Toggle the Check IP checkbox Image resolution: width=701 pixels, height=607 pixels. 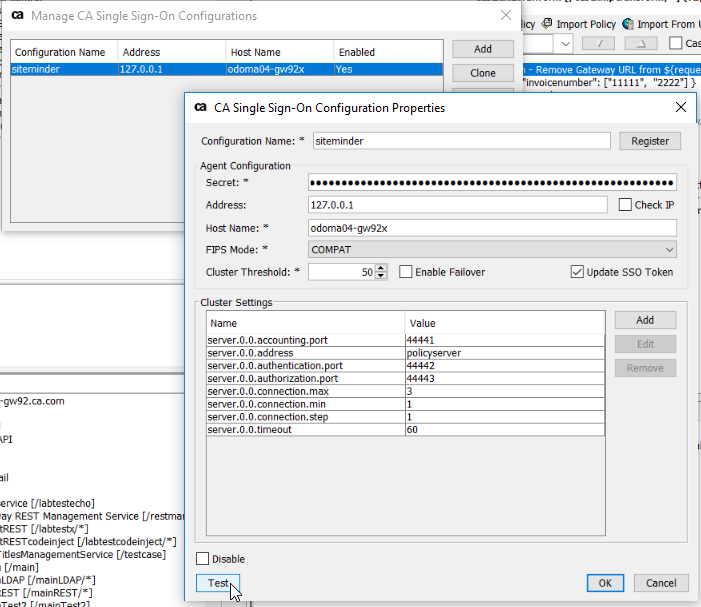click(625, 205)
